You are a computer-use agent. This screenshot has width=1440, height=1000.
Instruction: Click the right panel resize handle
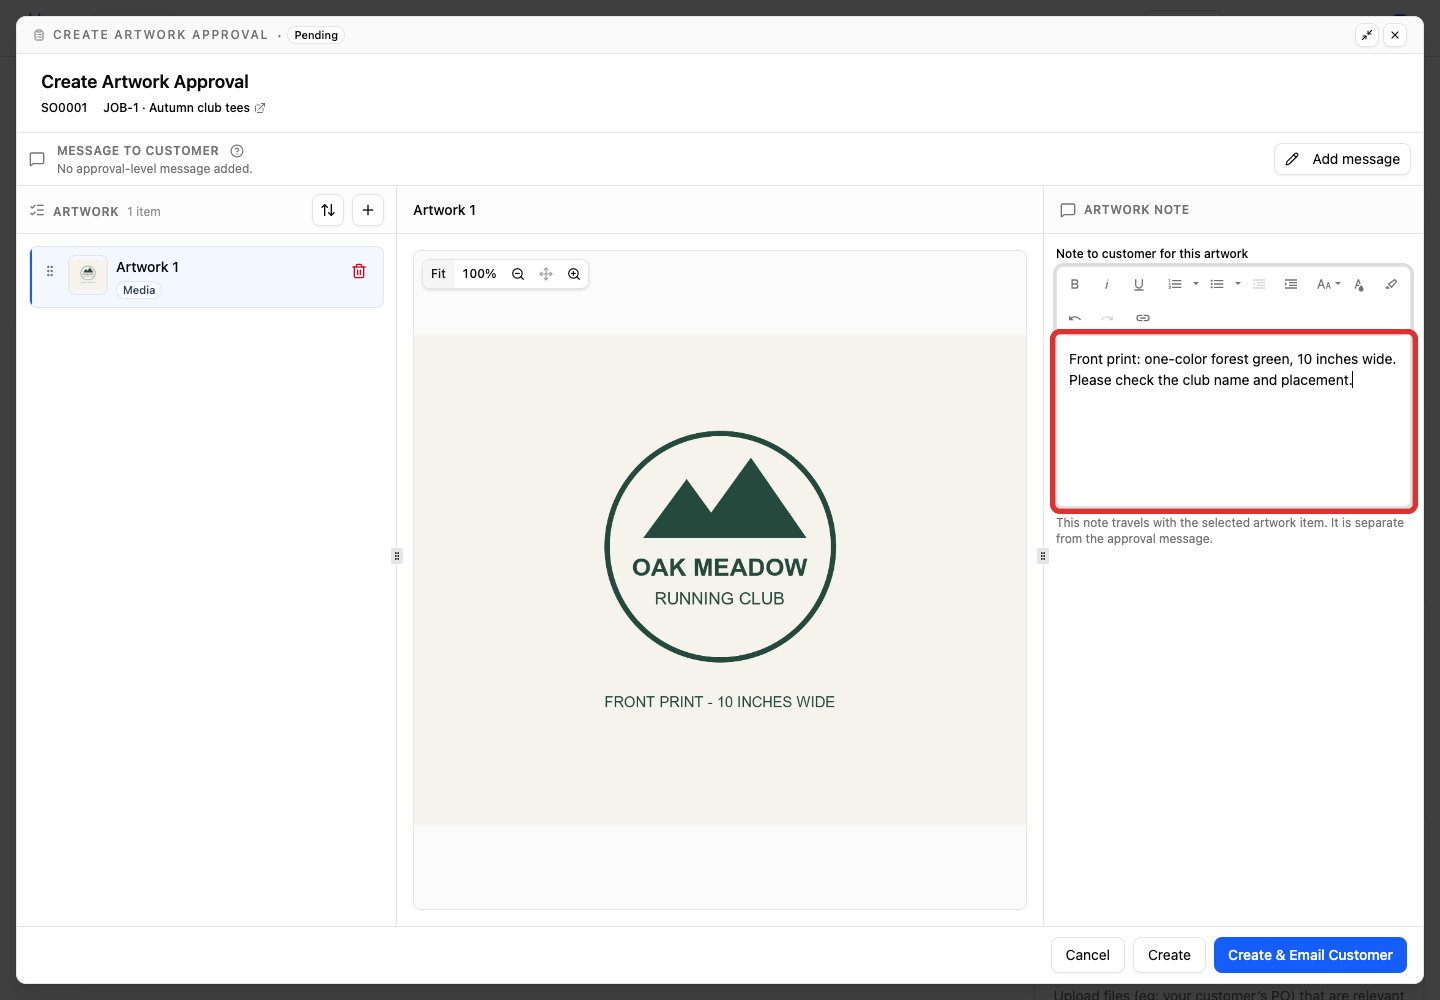[1043, 556]
